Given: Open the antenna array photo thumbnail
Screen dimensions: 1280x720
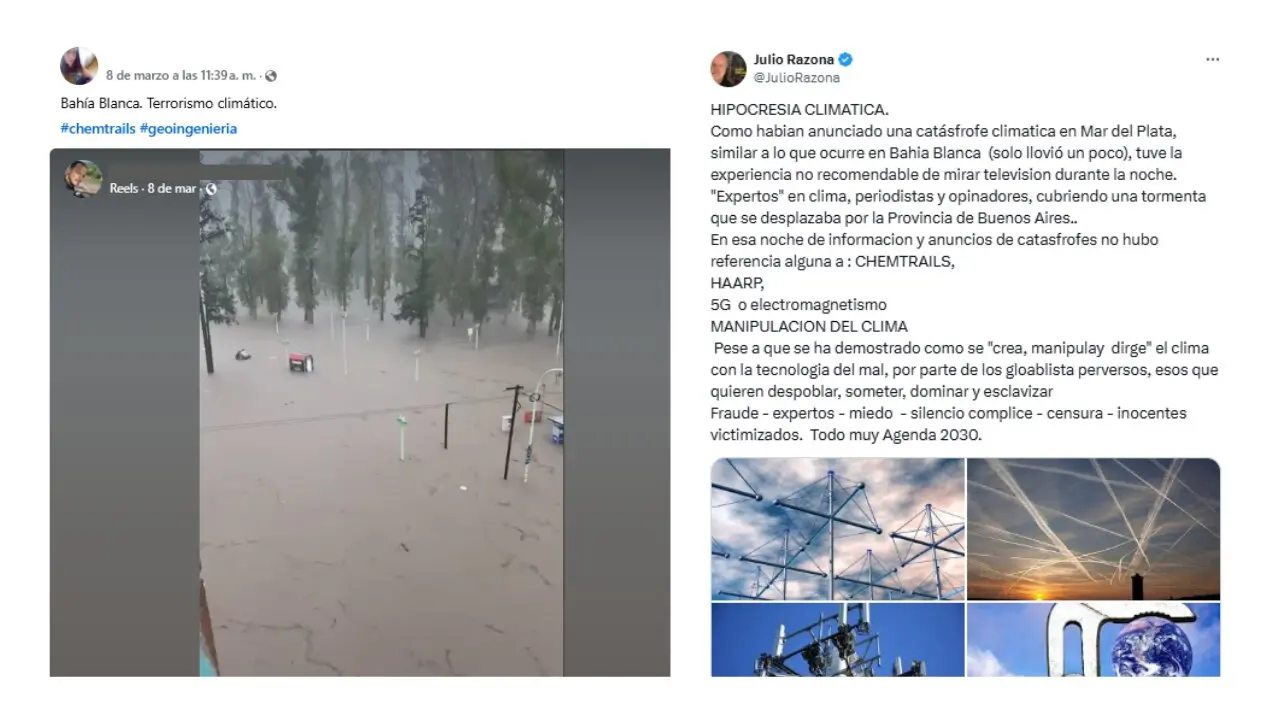Looking at the screenshot, I should click(x=838, y=529).
